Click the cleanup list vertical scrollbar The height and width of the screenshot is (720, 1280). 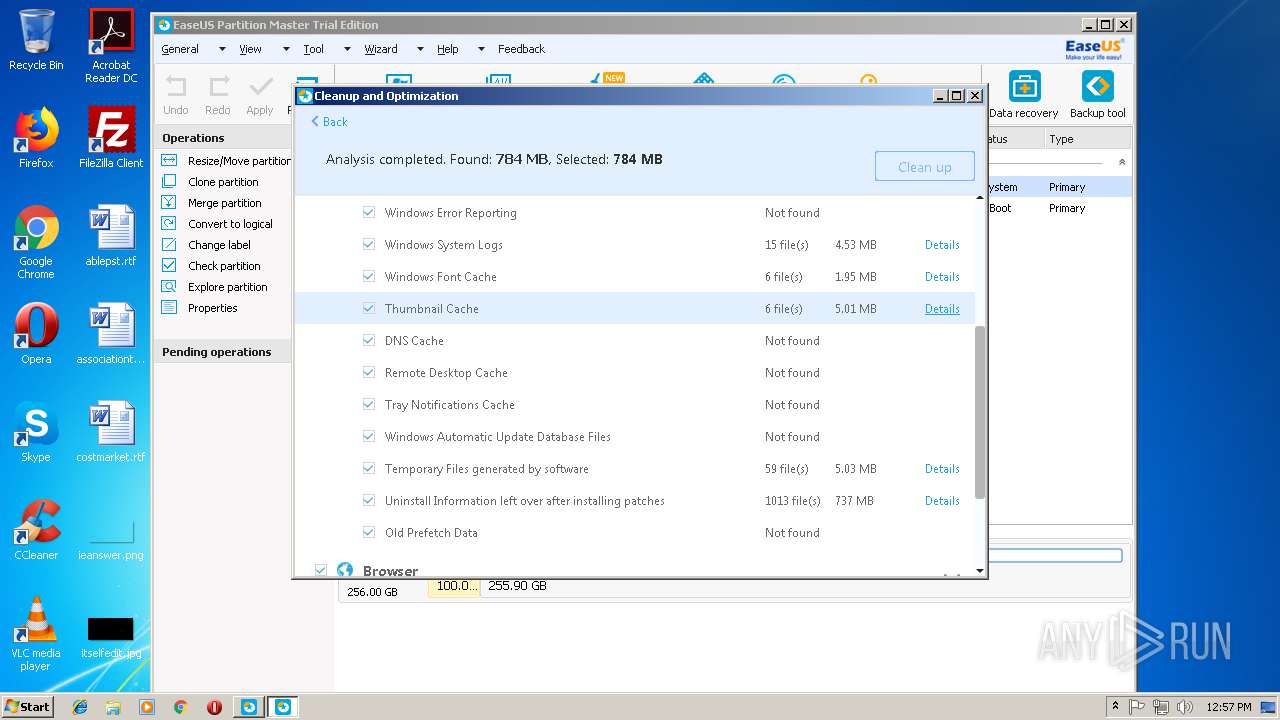pos(980,412)
